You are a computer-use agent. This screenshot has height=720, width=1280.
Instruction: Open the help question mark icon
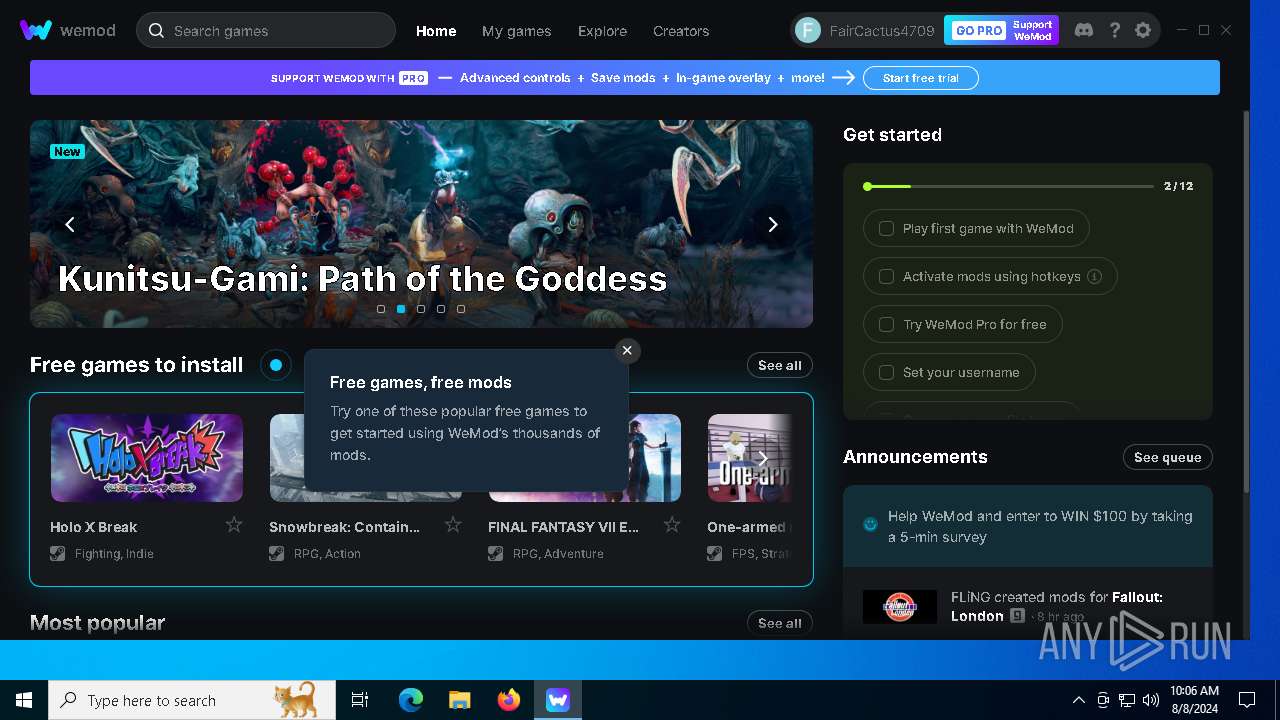1115,30
